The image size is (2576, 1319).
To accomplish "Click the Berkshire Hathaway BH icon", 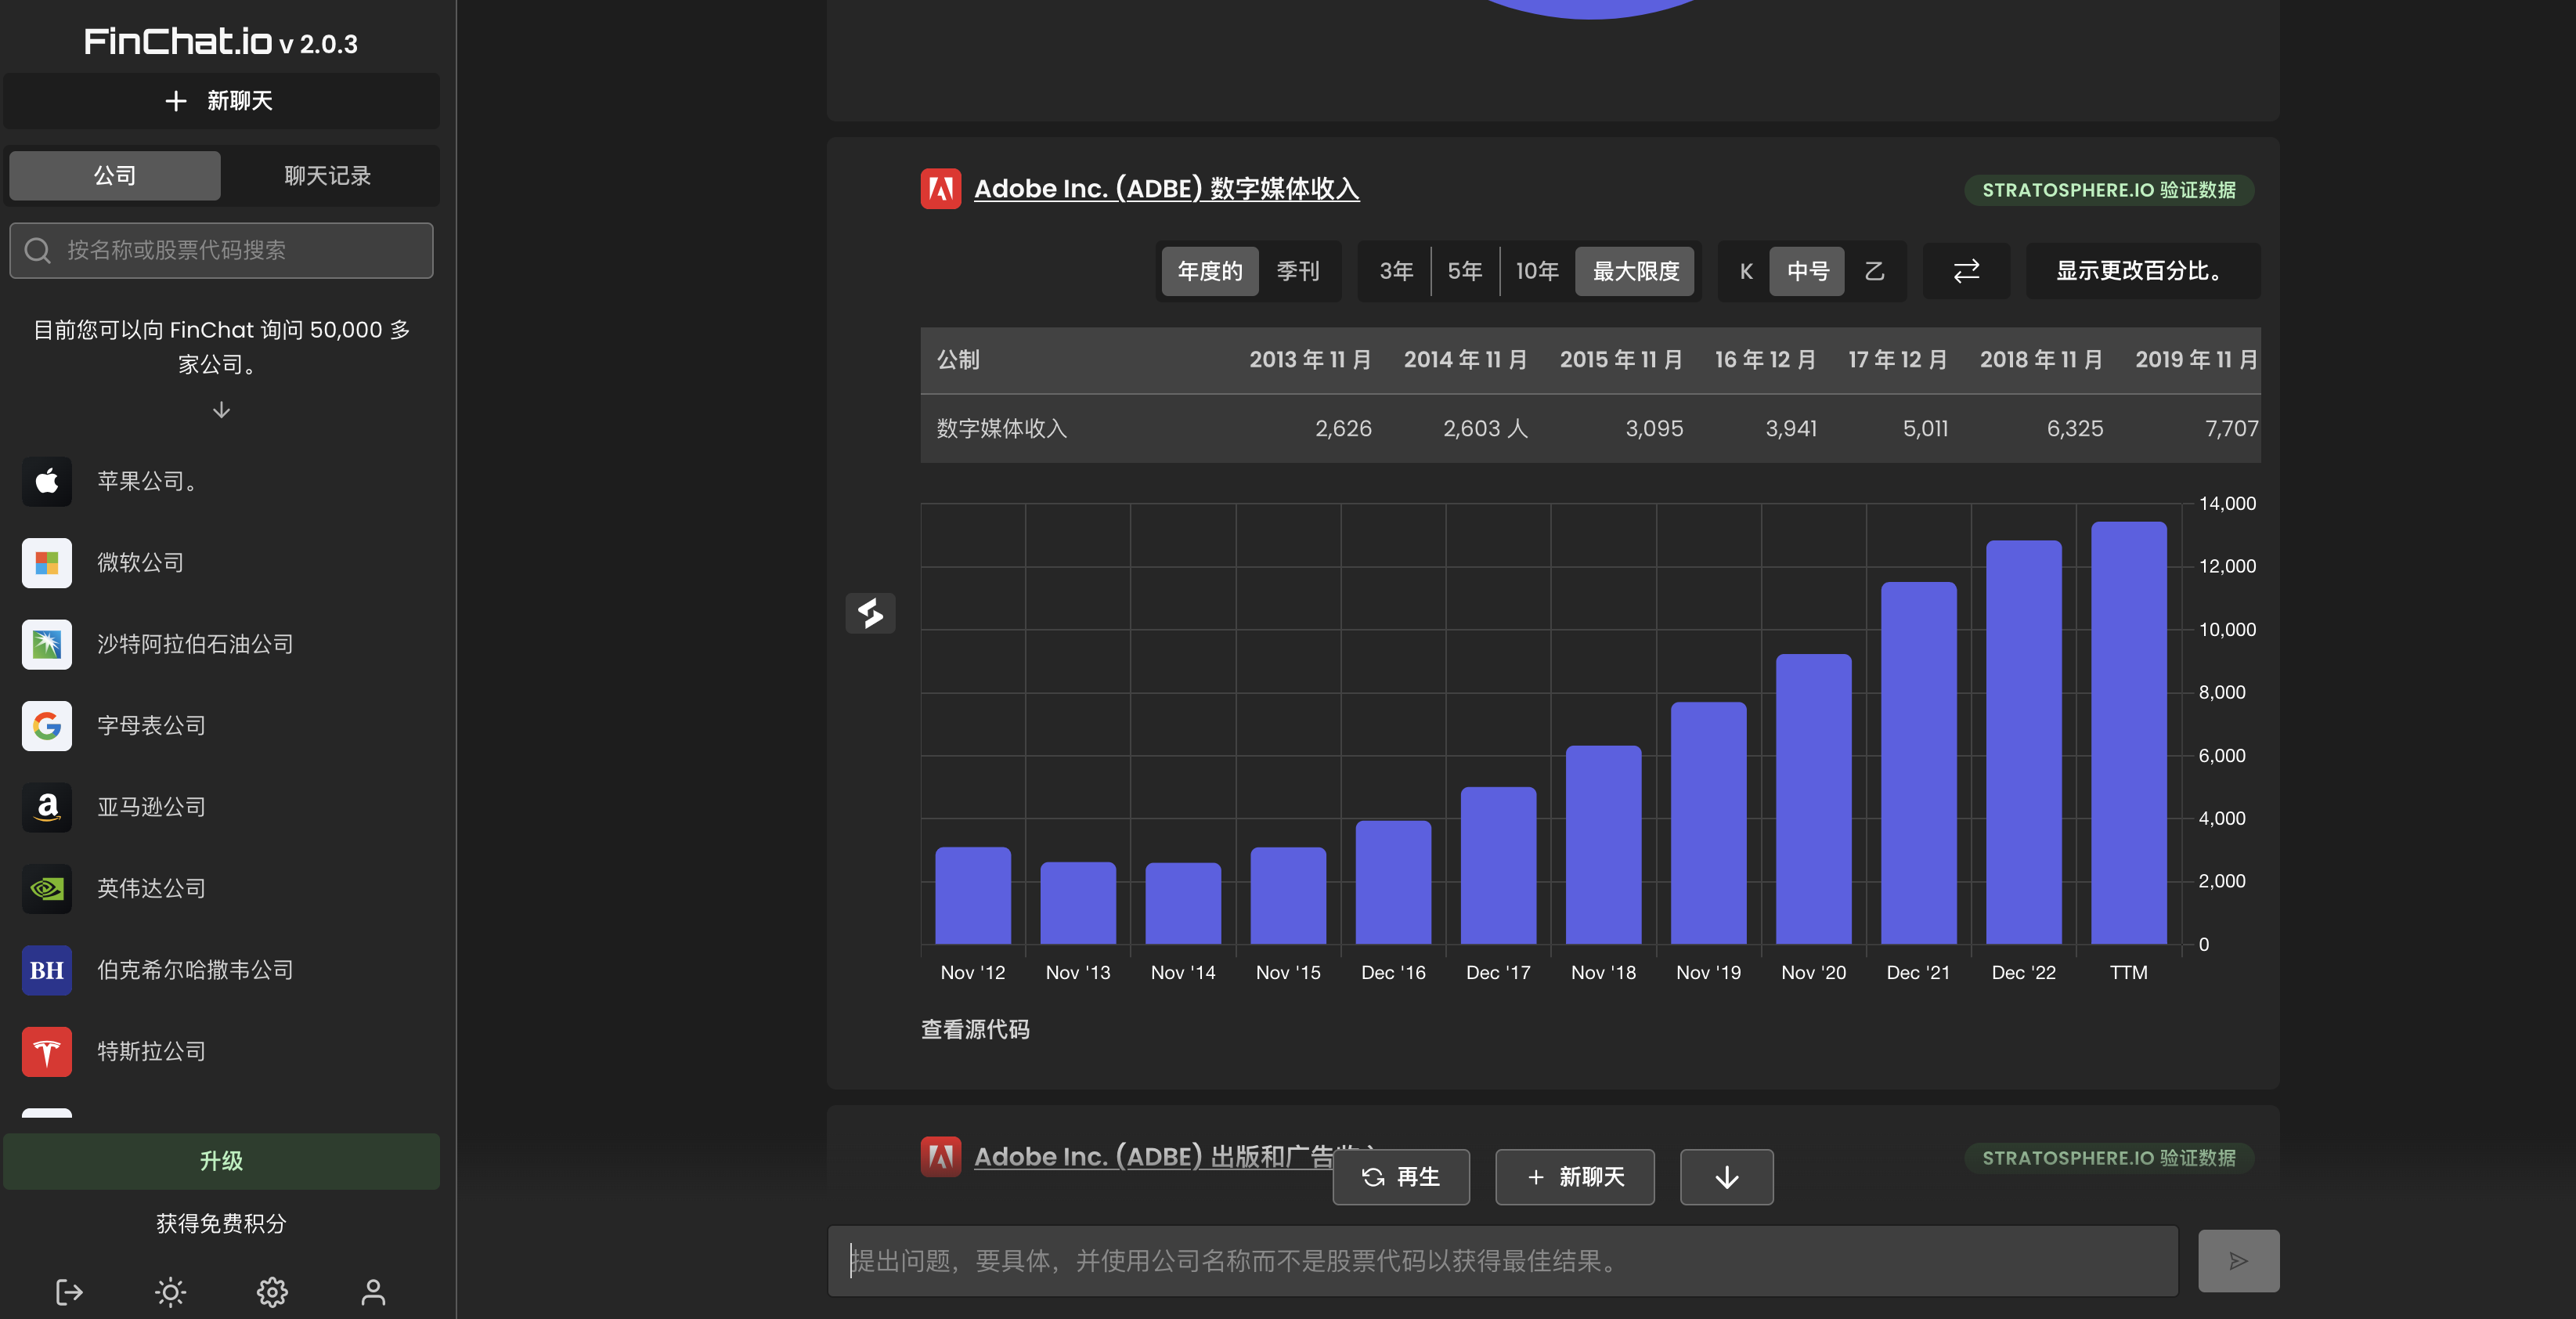I will point(47,970).
